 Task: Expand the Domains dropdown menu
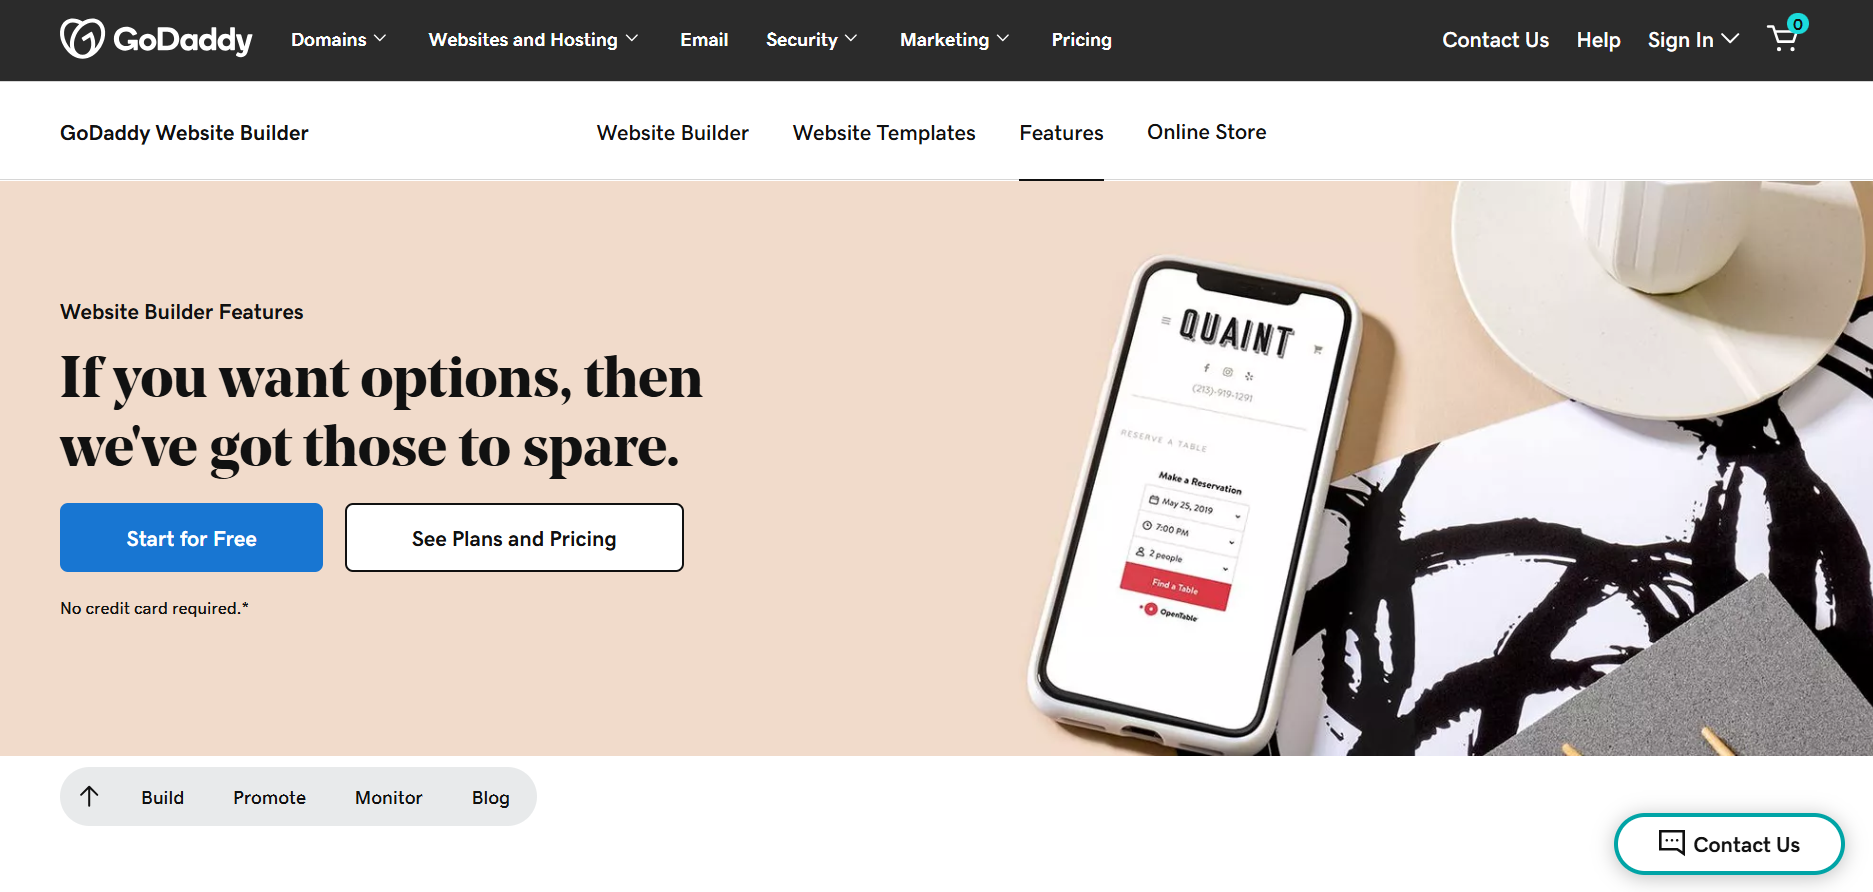pos(338,40)
